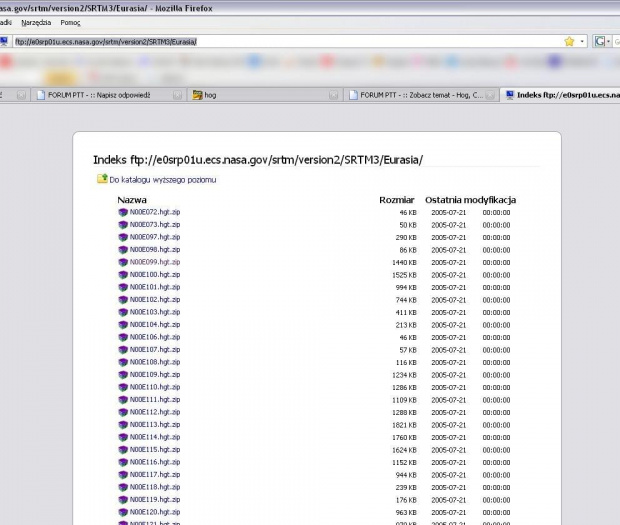This screenshot has width=620, height=525.
Task: Click the bookmark star in the address bar
Action: pyautogui.click(x=569, y=42)
